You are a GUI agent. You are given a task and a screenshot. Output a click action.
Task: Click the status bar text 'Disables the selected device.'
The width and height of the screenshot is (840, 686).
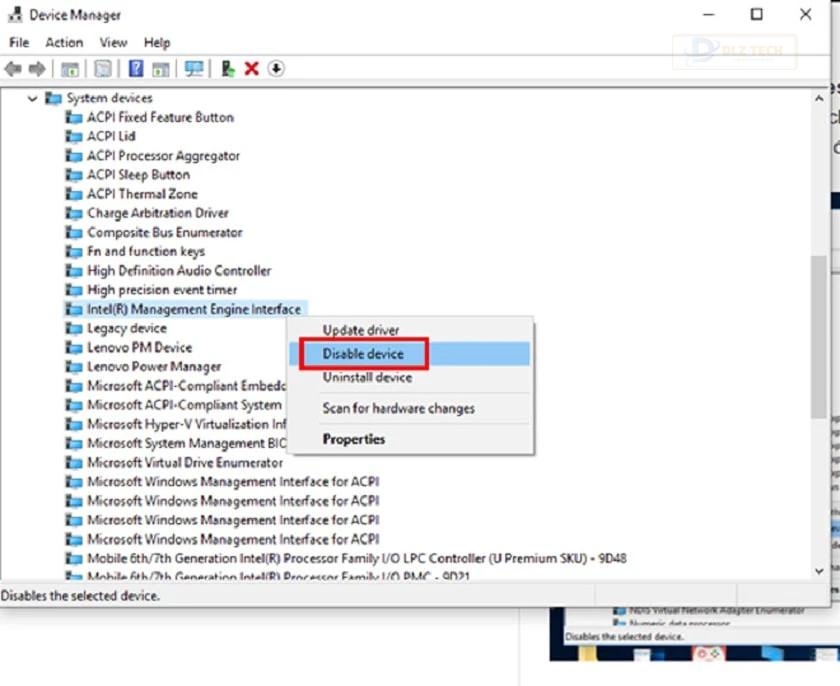tap(80, 595)
